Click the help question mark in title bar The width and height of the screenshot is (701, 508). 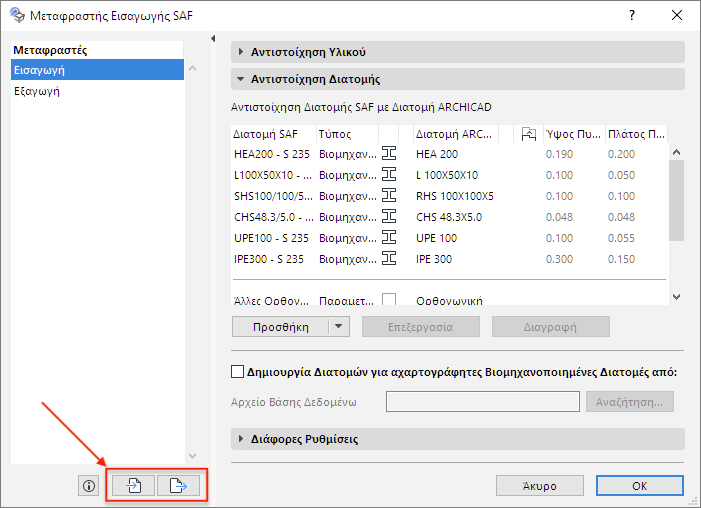pyautogui.click(x=632, y=16)
